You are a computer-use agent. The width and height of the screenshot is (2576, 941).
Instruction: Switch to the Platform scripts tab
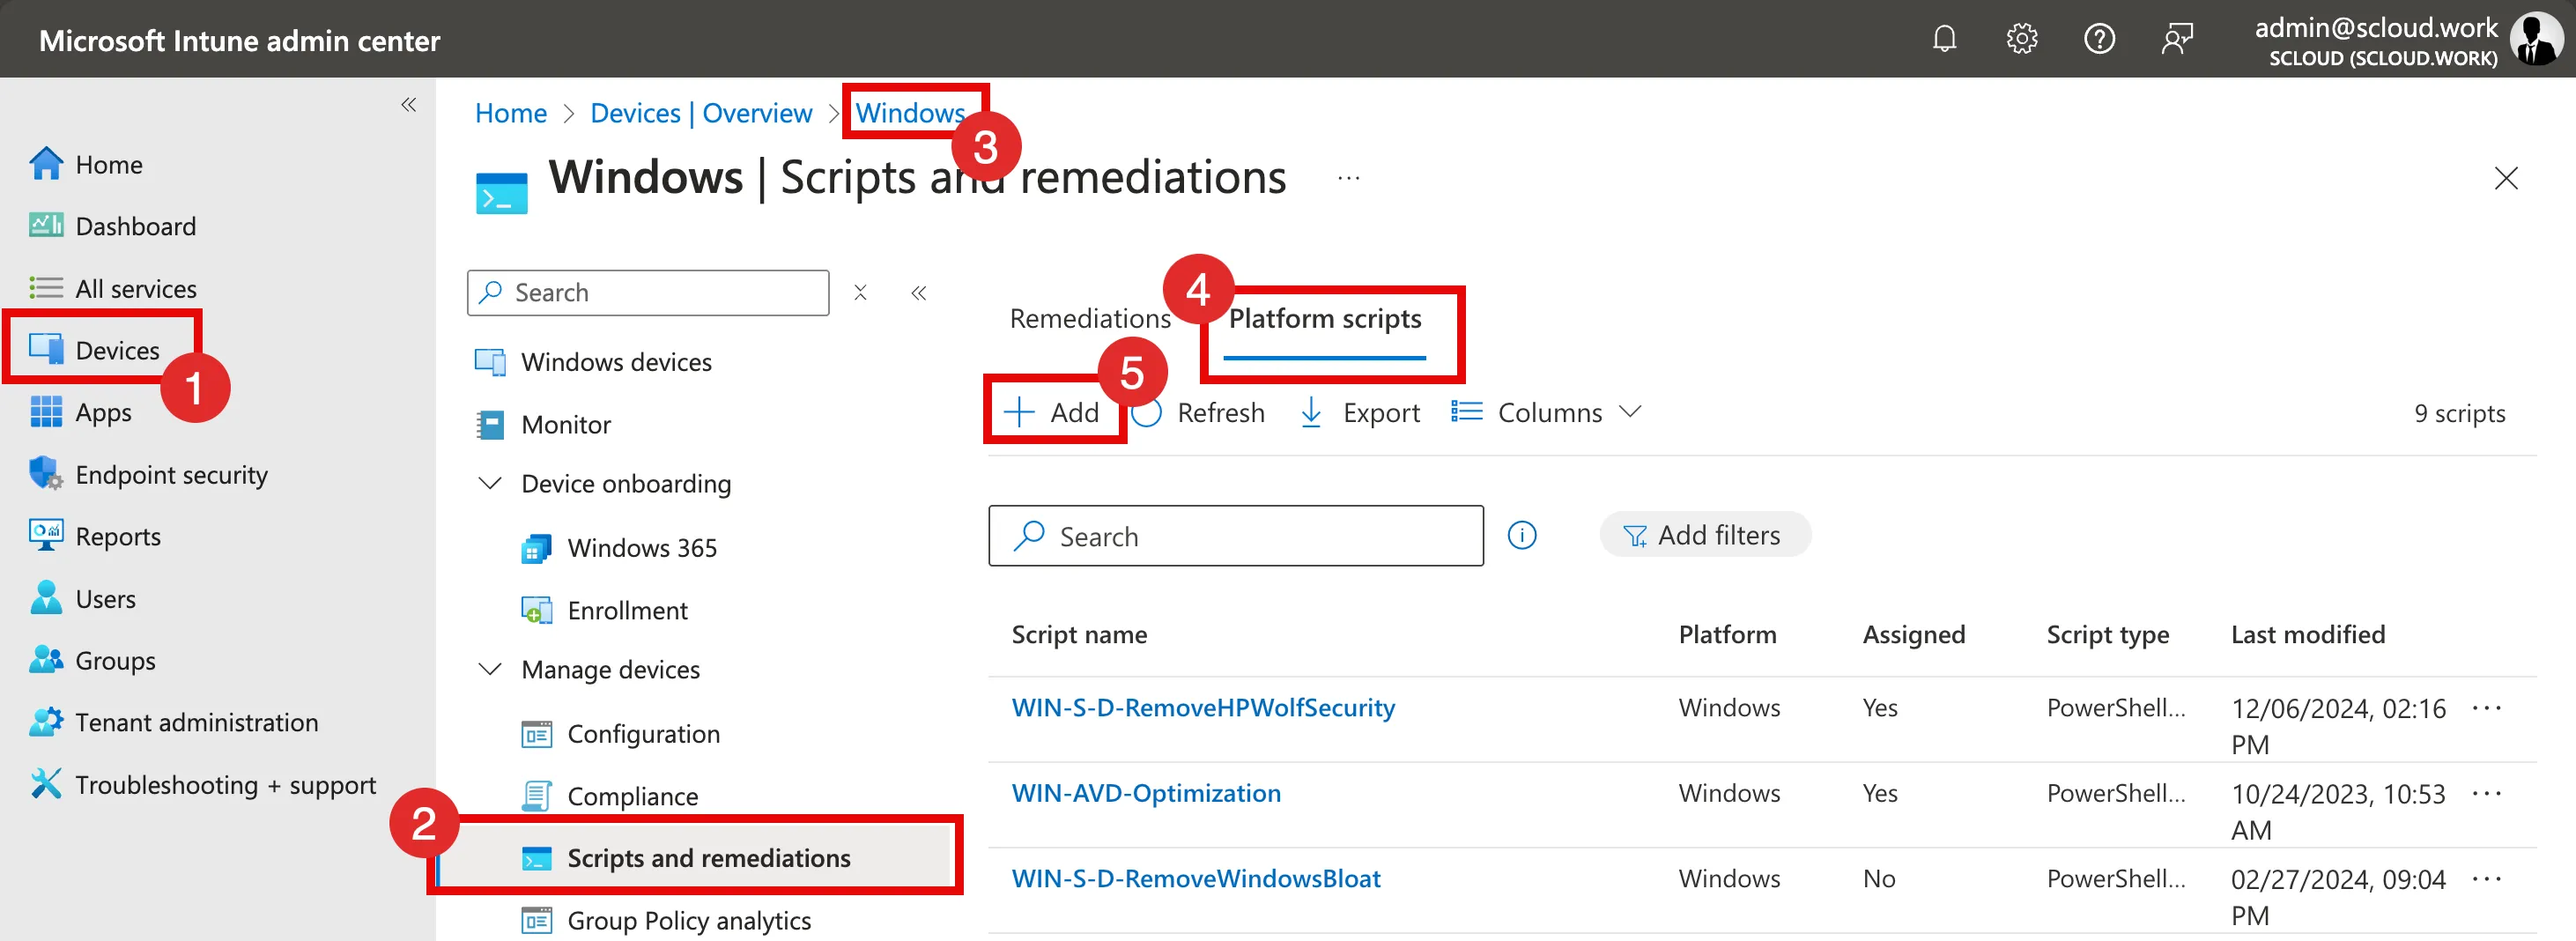[x=1325, y=318]
